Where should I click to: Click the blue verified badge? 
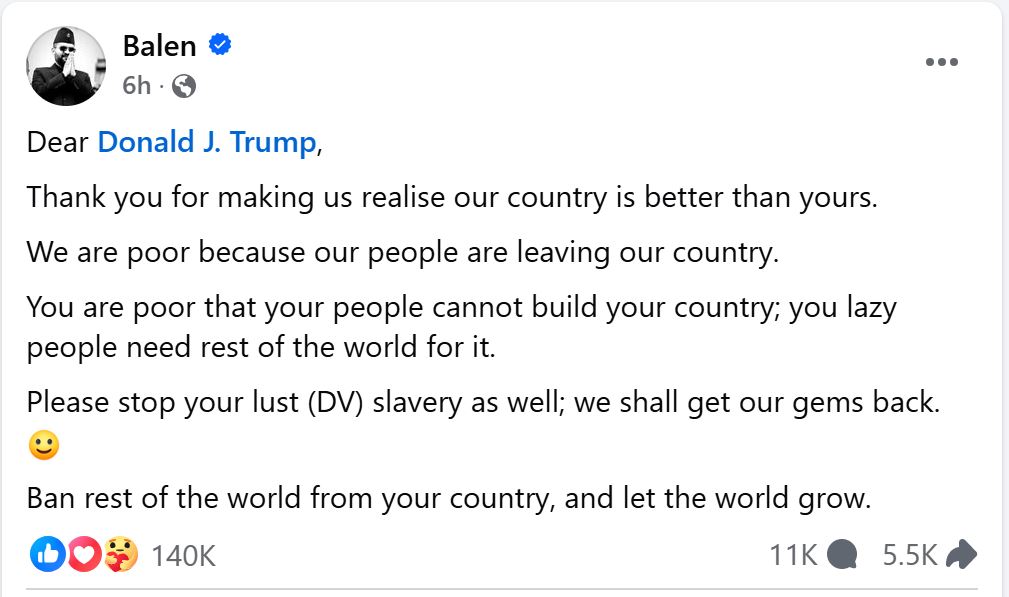tap(220, 45)
